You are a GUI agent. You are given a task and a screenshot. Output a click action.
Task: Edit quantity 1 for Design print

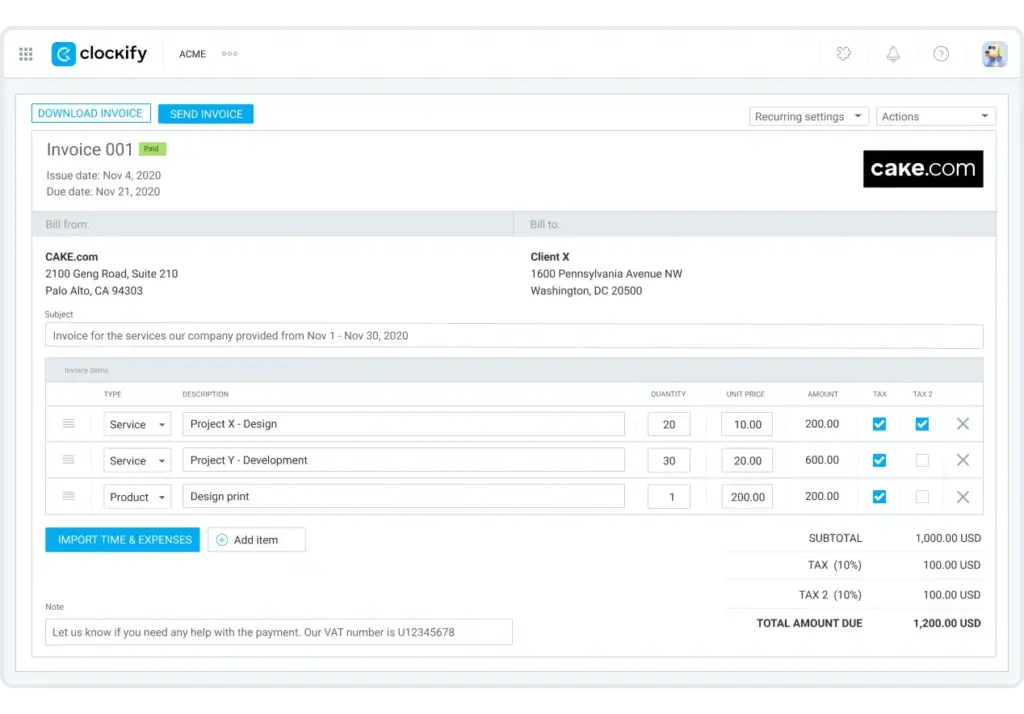tap(669, 497)
